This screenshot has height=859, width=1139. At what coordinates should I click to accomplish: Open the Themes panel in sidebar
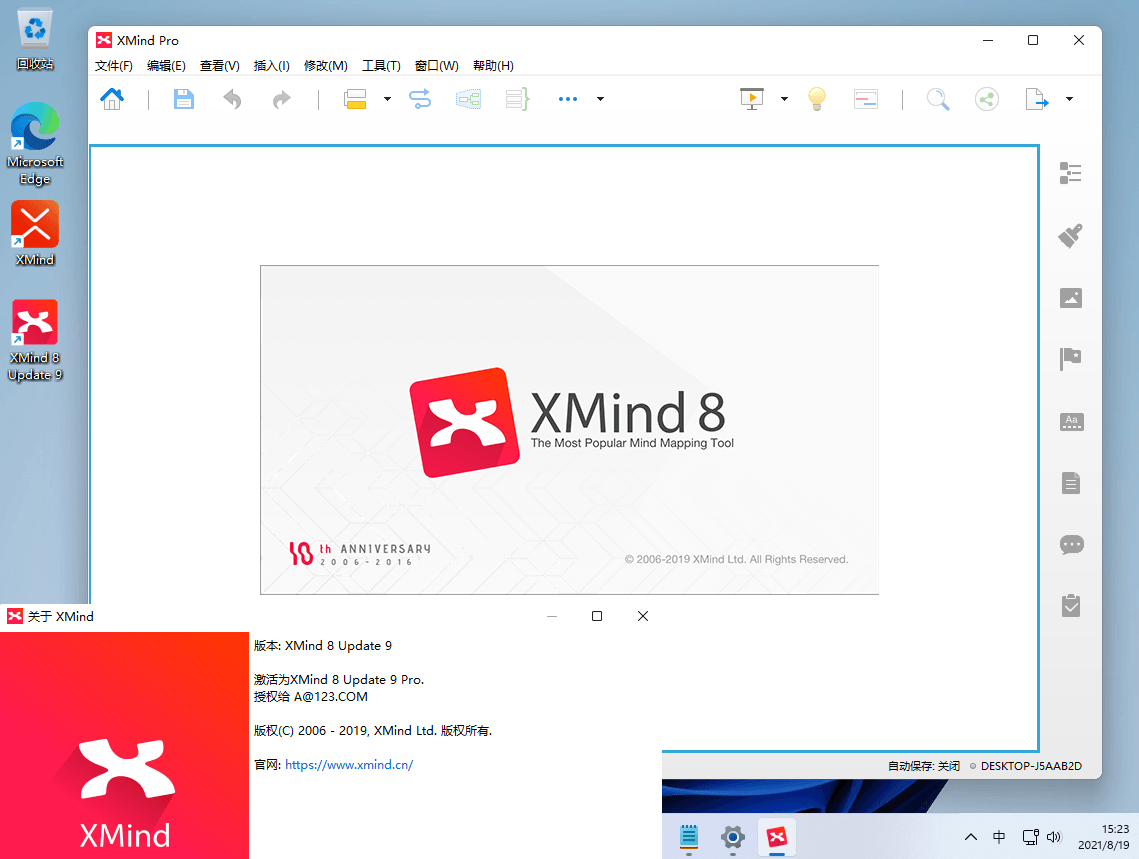tap(1071, 421)
